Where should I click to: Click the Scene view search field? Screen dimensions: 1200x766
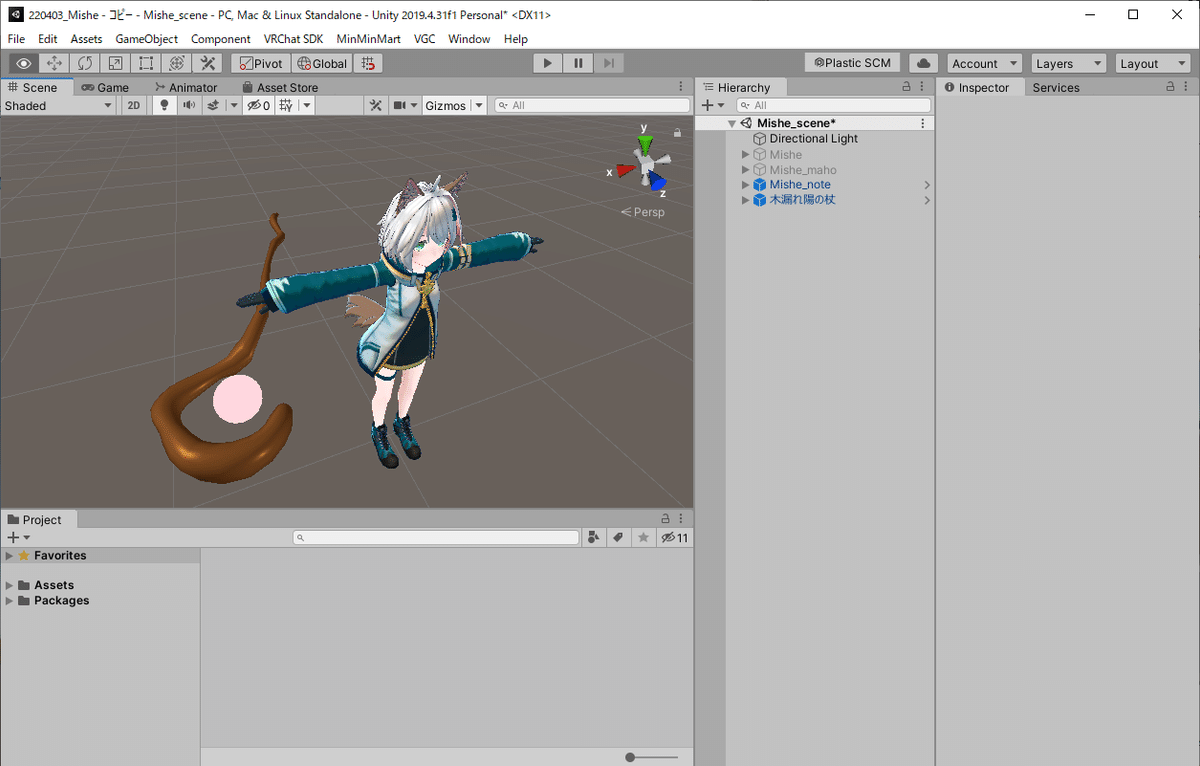click(x=592, y=105)
